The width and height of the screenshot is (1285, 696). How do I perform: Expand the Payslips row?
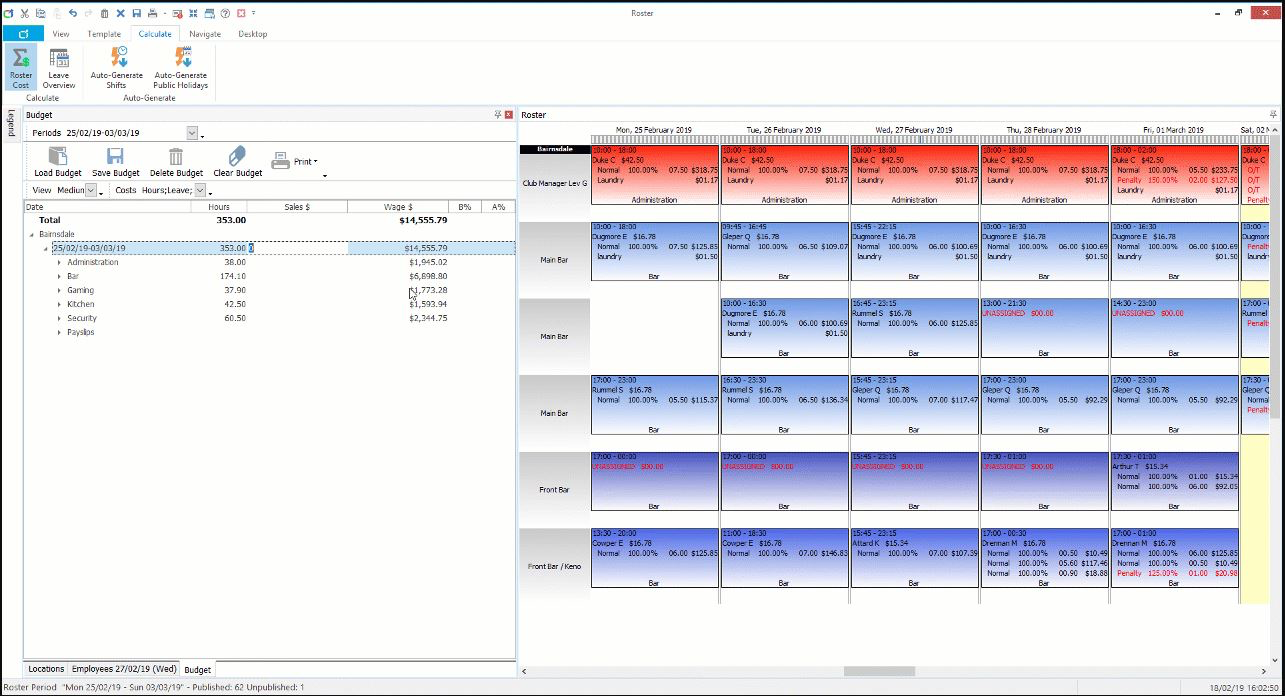60,332
